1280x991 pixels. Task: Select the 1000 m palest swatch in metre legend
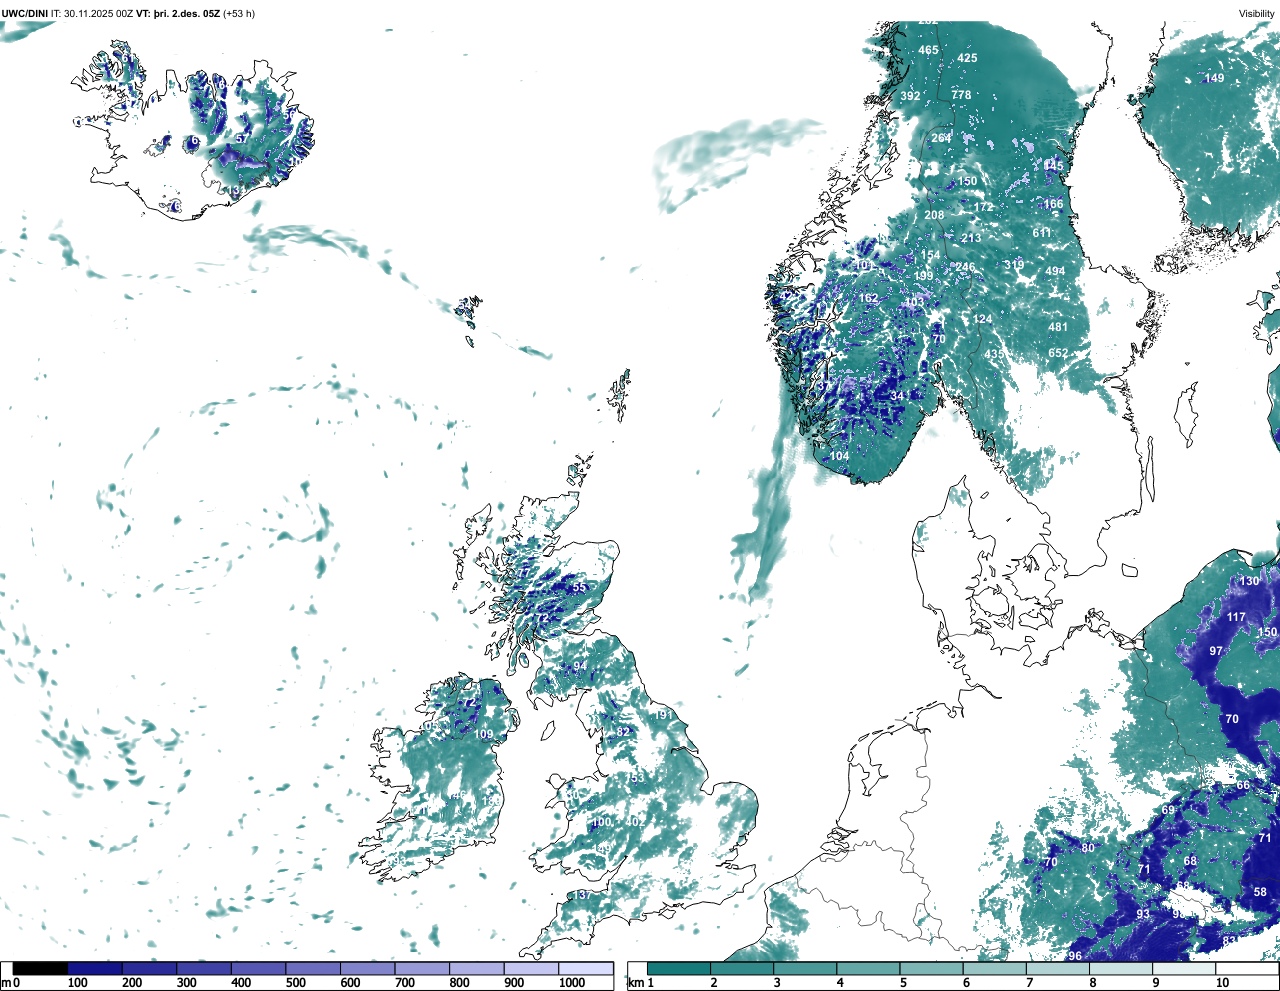pos(585,968)
